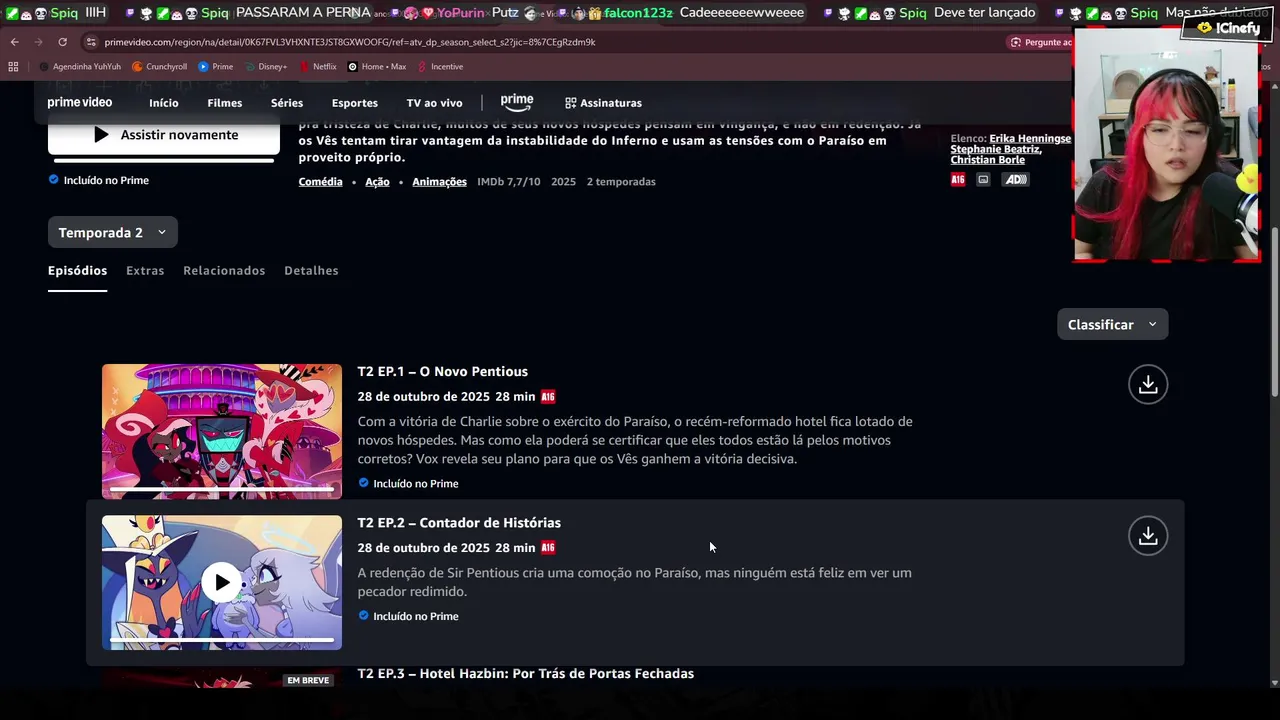This screenshot has height=720, width=1280.
Task: Reload the Prime Video page
Action: (x=62, y=42)
